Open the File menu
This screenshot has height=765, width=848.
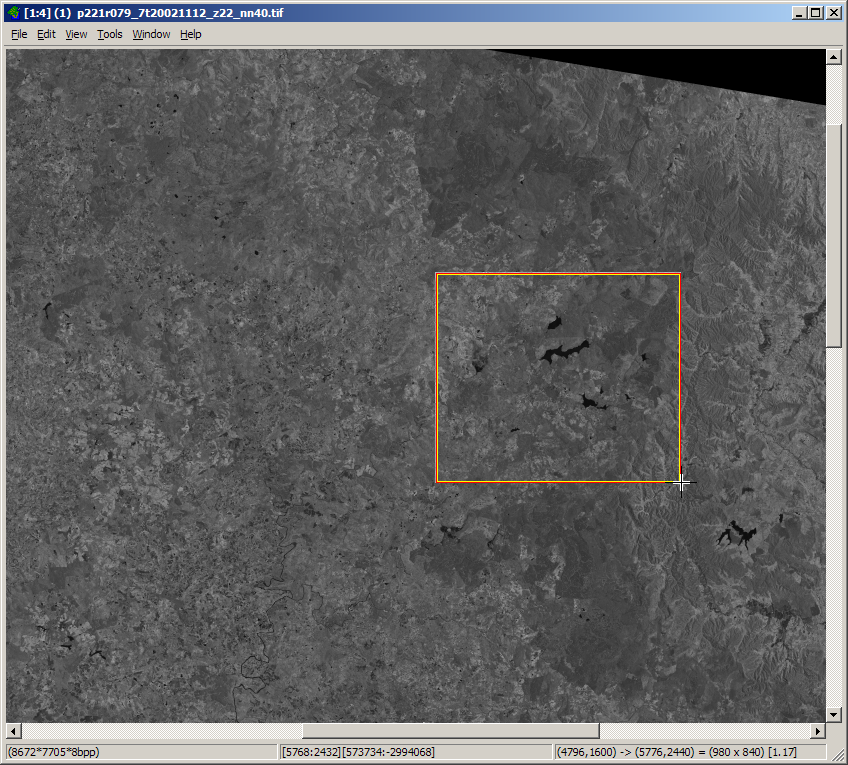pos(19,34)
